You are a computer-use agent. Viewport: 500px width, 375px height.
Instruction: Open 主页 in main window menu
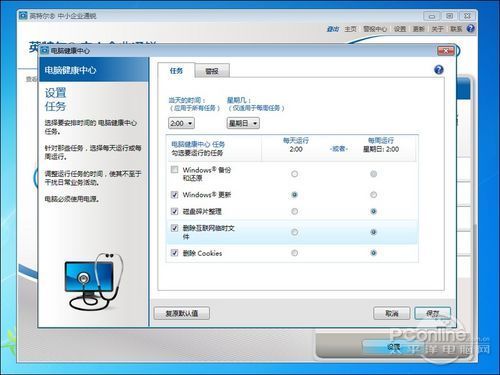[x=350, y=29]
